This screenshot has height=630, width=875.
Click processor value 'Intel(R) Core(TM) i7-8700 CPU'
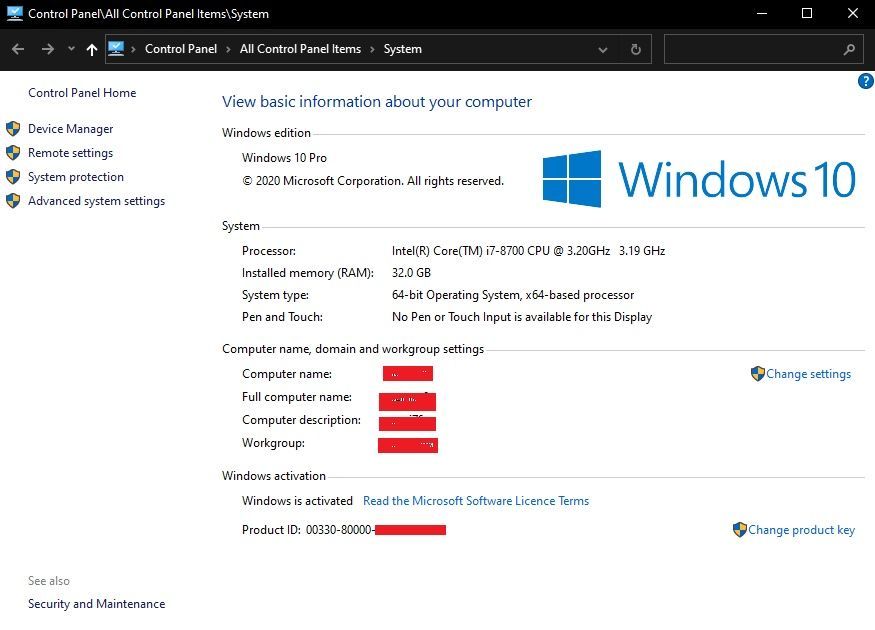(x=470, y=251)
